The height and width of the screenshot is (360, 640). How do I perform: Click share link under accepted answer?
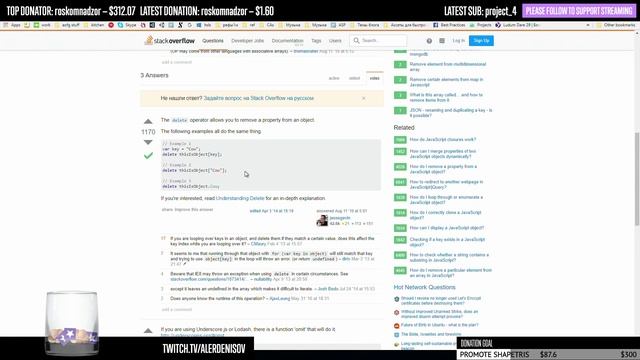coord(167,210)
